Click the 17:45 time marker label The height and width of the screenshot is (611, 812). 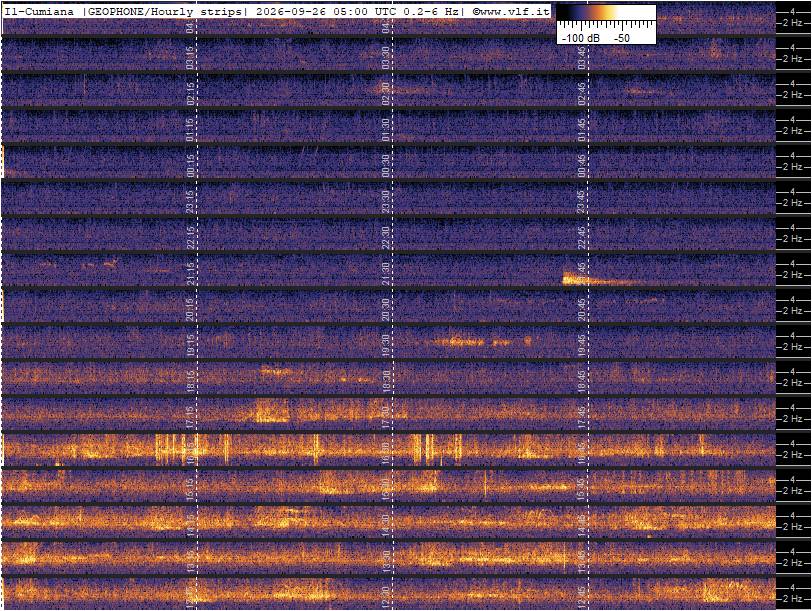(582, 416)
